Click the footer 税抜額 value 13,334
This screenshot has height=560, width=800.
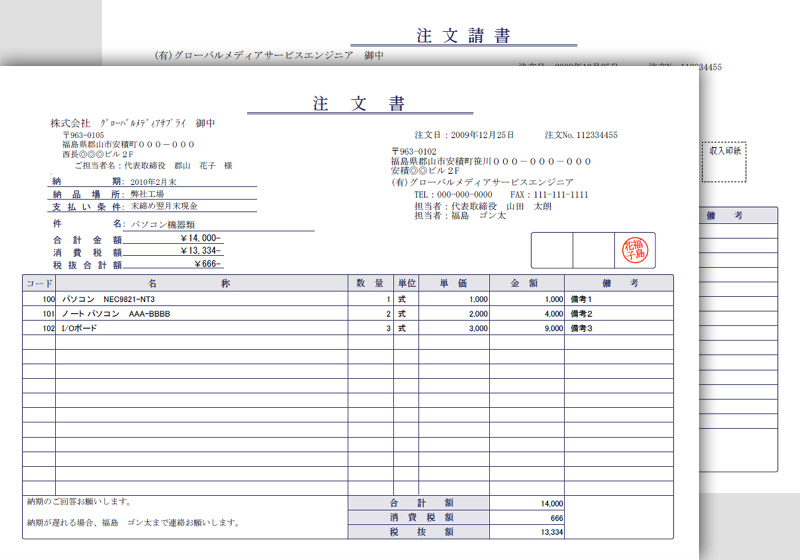(552, 532)
